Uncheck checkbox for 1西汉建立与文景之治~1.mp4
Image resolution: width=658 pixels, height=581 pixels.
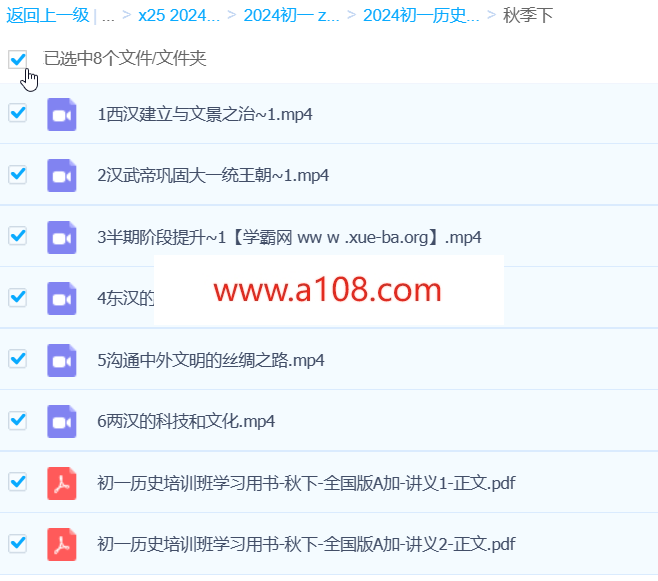(x=18, y=113)
